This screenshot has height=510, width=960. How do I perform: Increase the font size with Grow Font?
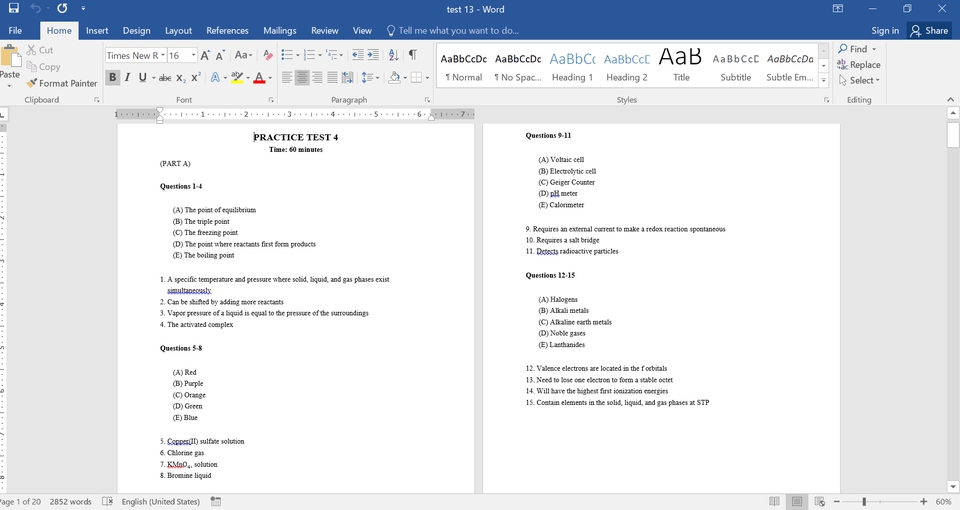205,55
